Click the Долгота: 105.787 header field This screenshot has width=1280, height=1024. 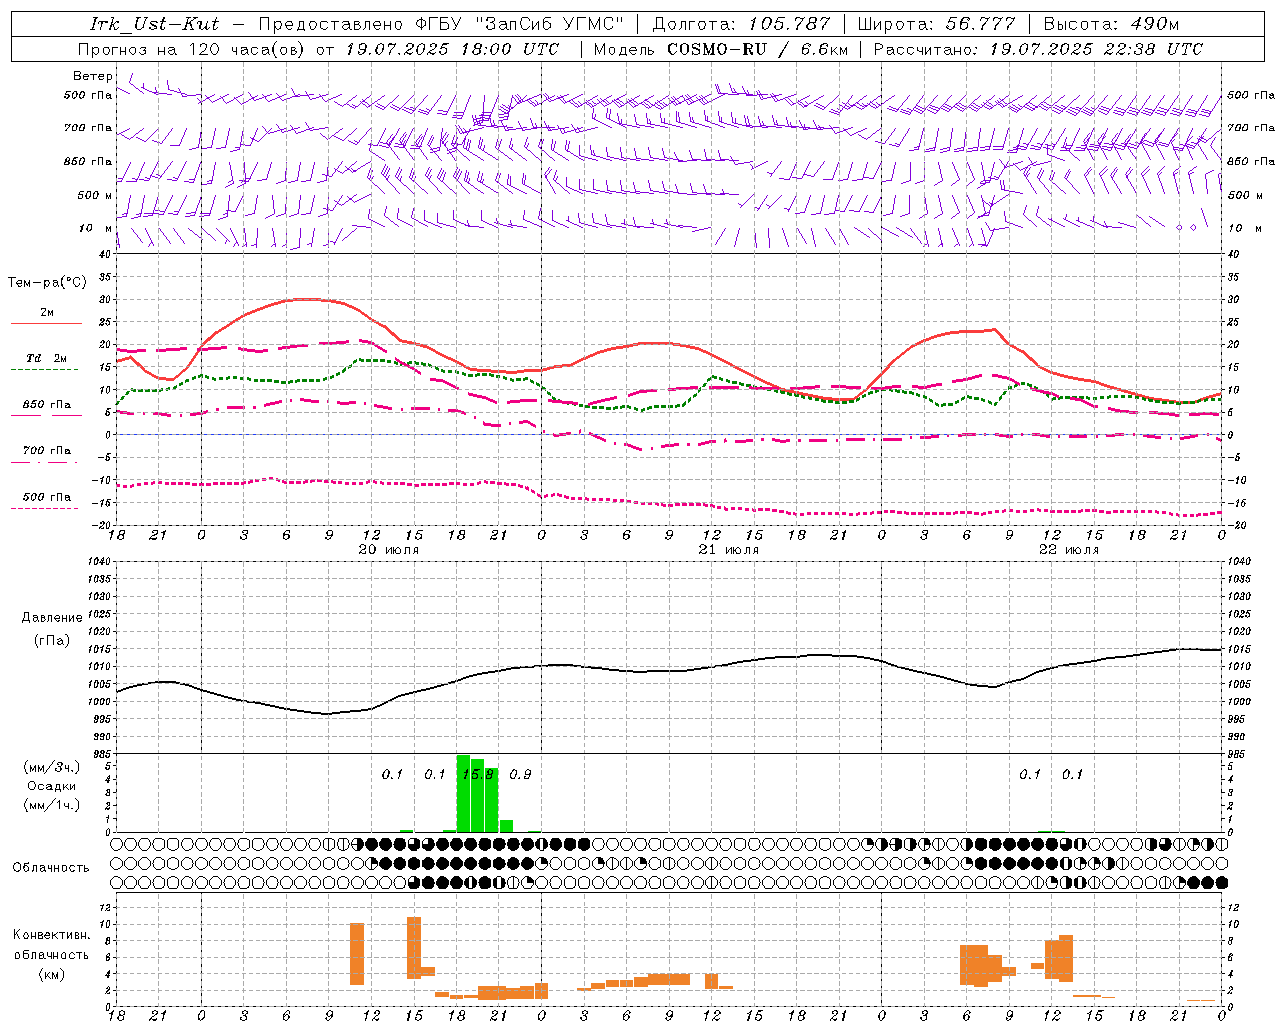pyautogui.click(x=741, y=24)
